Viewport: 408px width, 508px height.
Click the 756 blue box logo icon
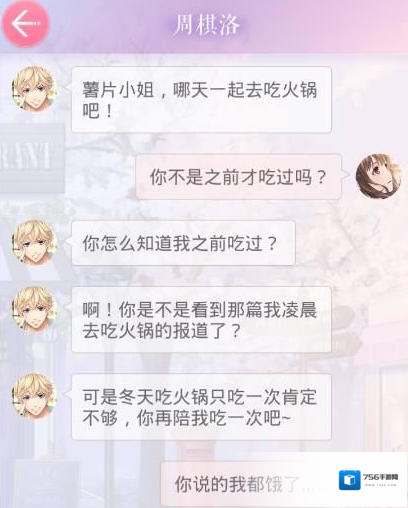pyautogui.click(x=350, y=480)
